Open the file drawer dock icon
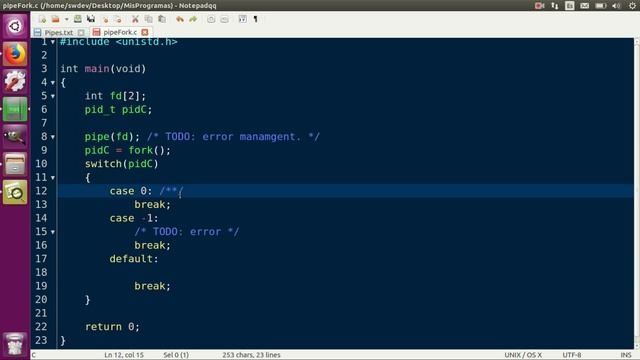640x360 pixels. coord(15,164)
